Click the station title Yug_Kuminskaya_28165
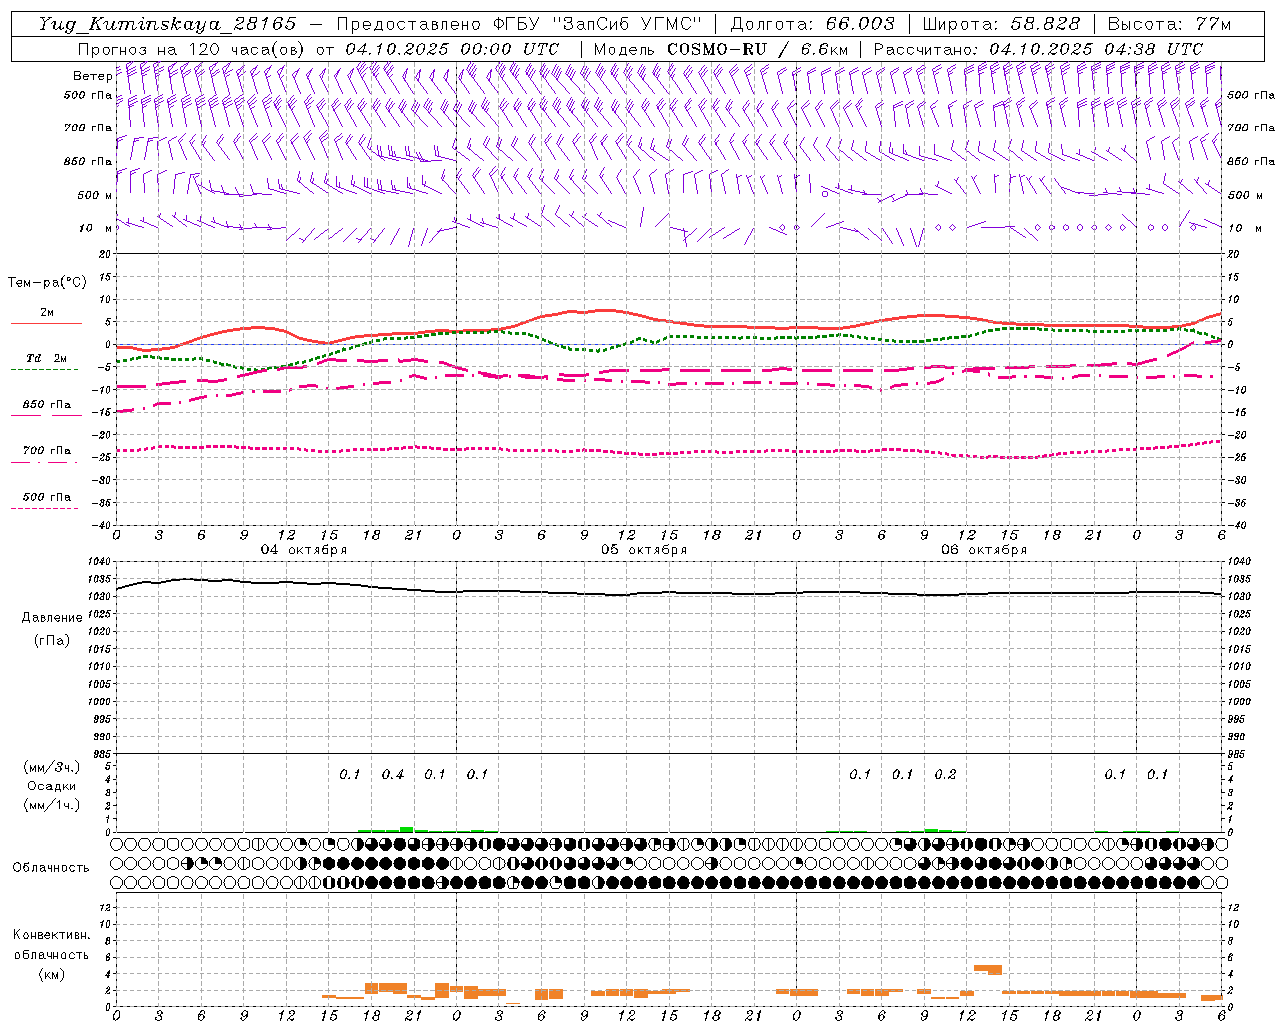 coord(167,24)
